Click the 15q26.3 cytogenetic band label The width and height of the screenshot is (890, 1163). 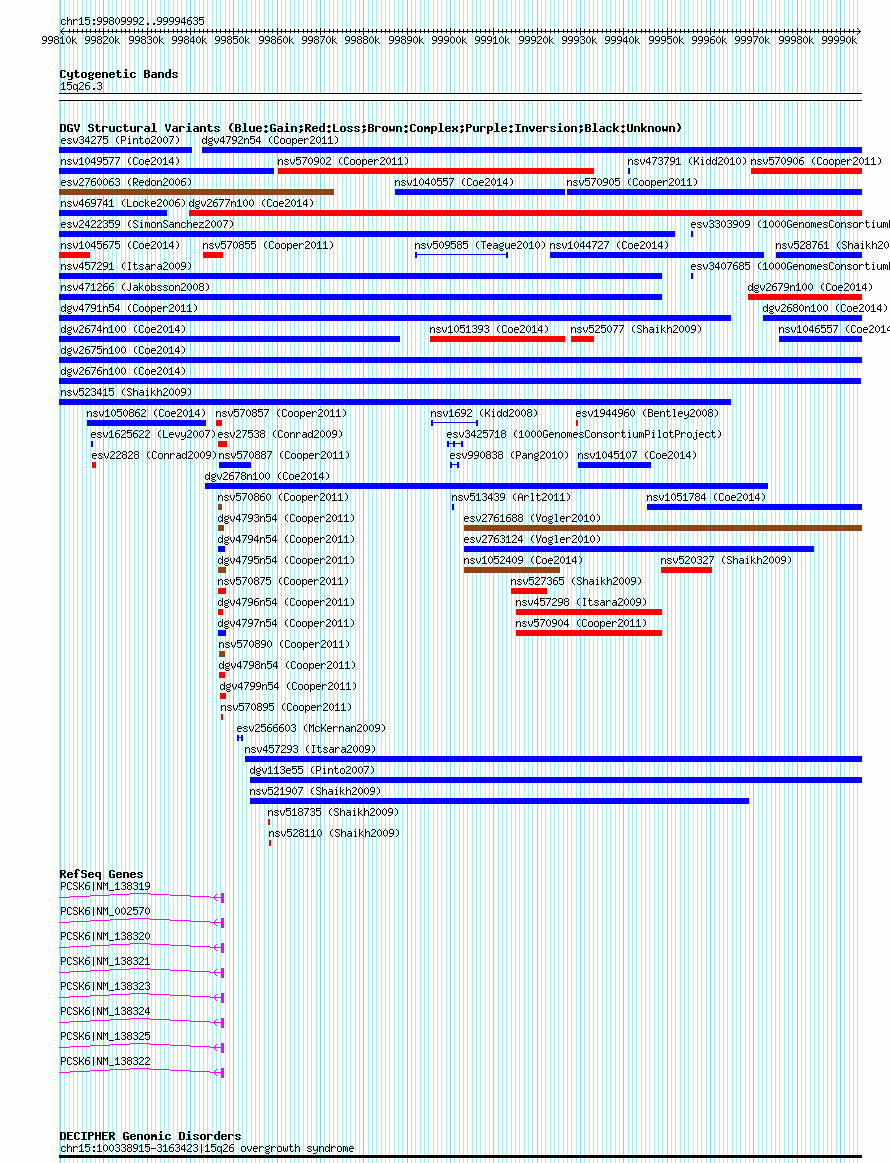[x=82, y=86]
